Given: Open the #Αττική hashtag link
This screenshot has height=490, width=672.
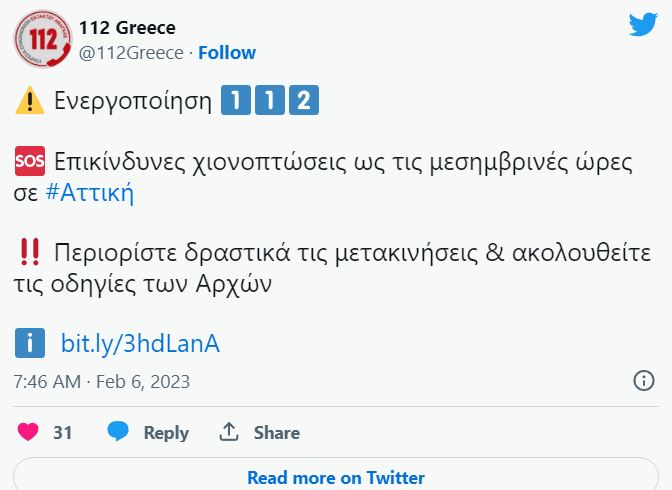Looking at the screenshot, I should point(90,193).
